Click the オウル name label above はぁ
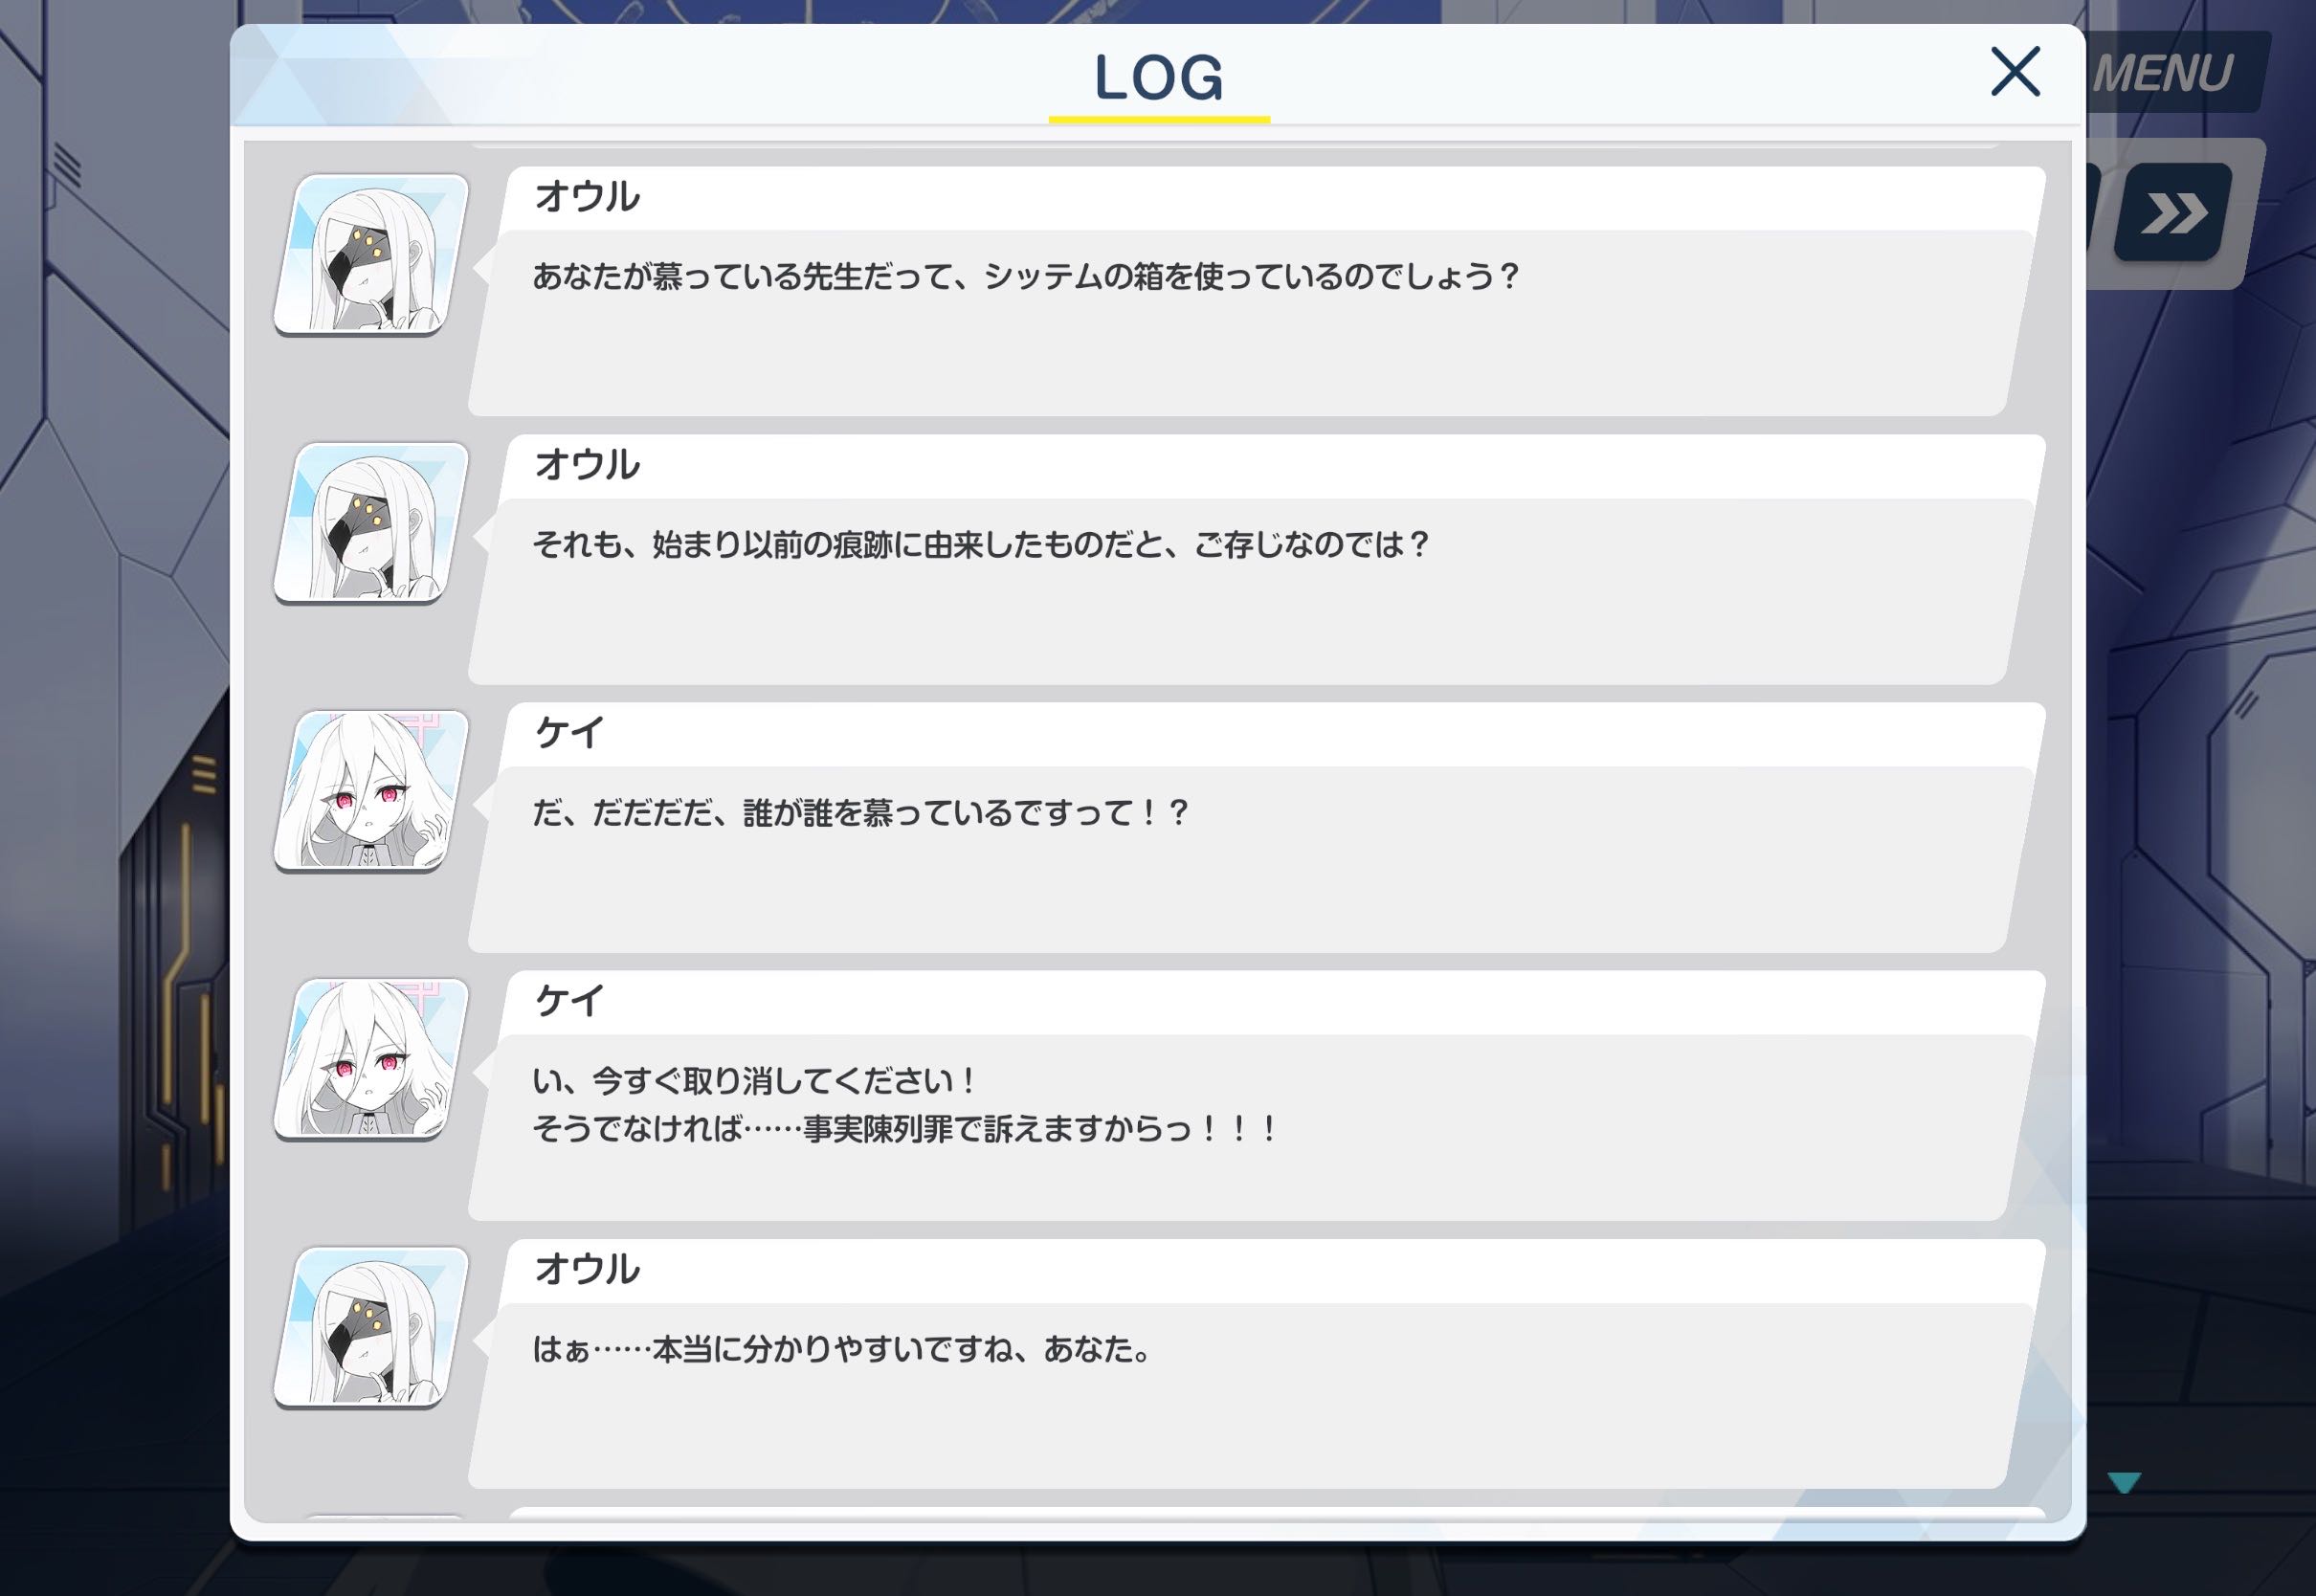 587,1269
